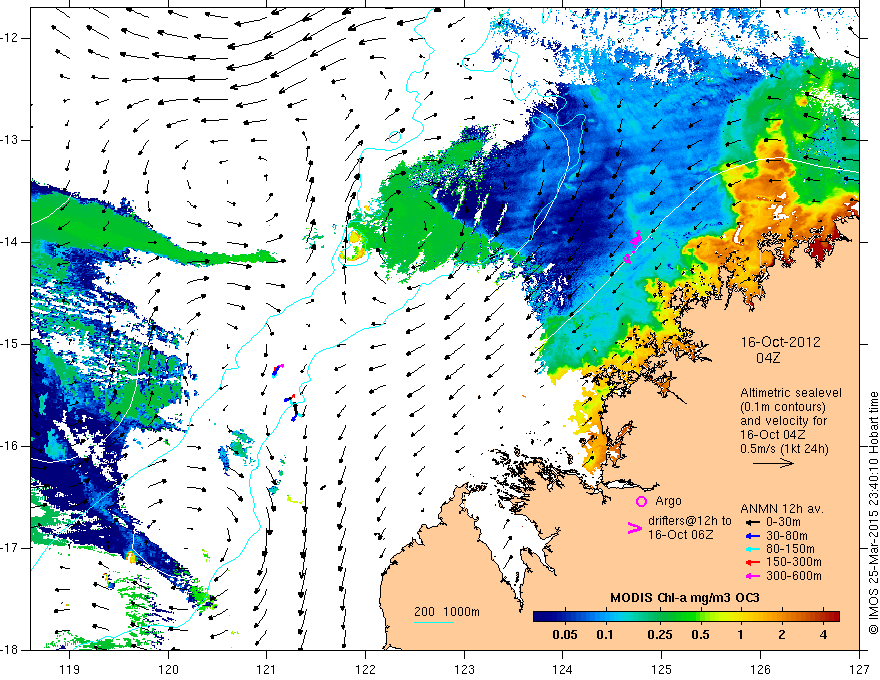The image size is (880, 680).
Task: Click the latitude axis label -14
Action: click(x=10, y=242)
